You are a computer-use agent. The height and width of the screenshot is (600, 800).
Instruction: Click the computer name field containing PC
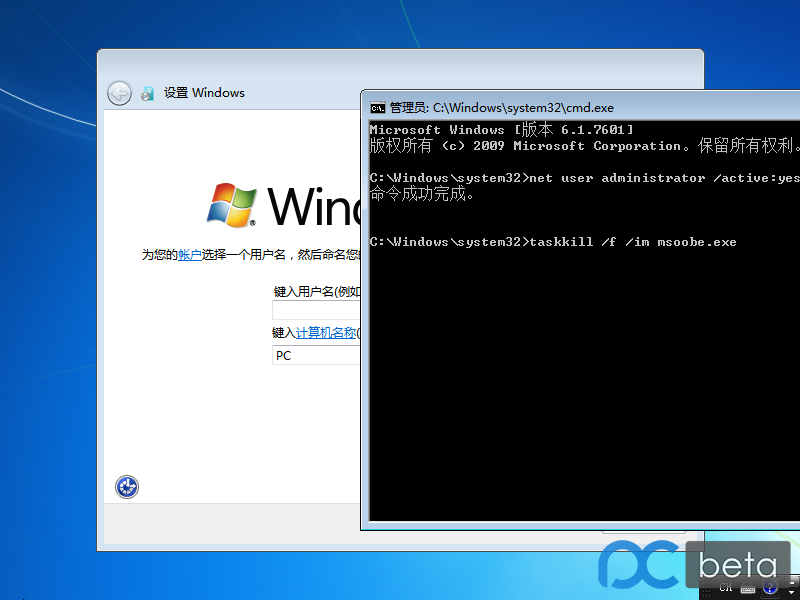[316, 355]
